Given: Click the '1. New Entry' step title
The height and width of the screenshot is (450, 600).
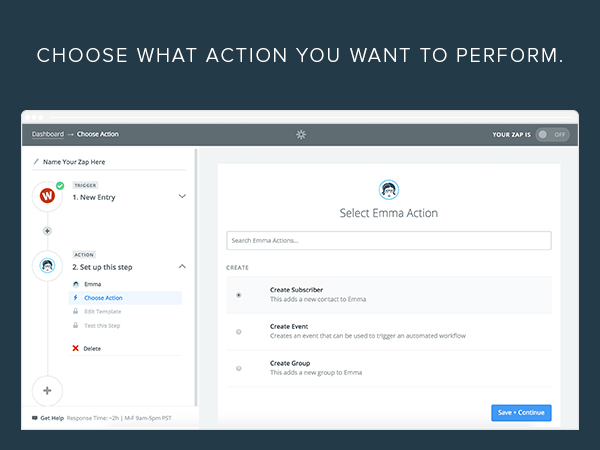Looking at the screenshot, I should click(94, 197).
